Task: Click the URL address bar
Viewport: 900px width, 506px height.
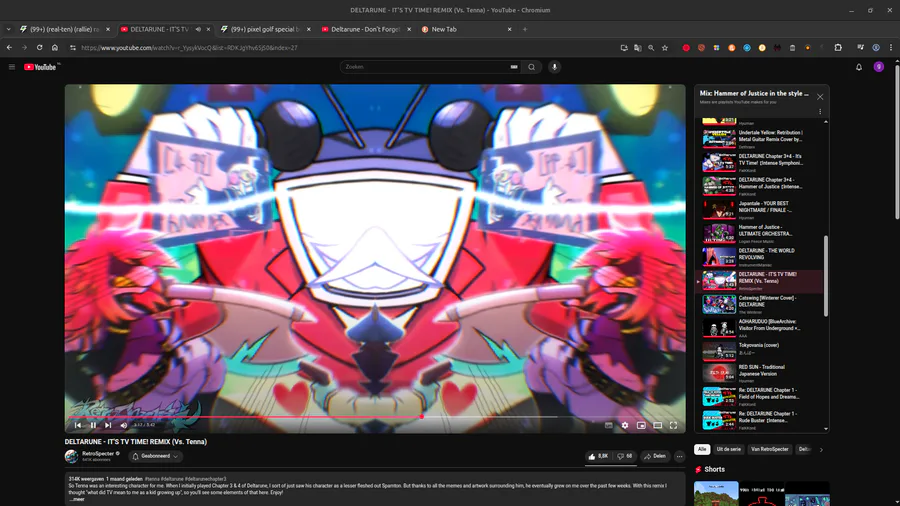Action: click(x=344, y=48)
